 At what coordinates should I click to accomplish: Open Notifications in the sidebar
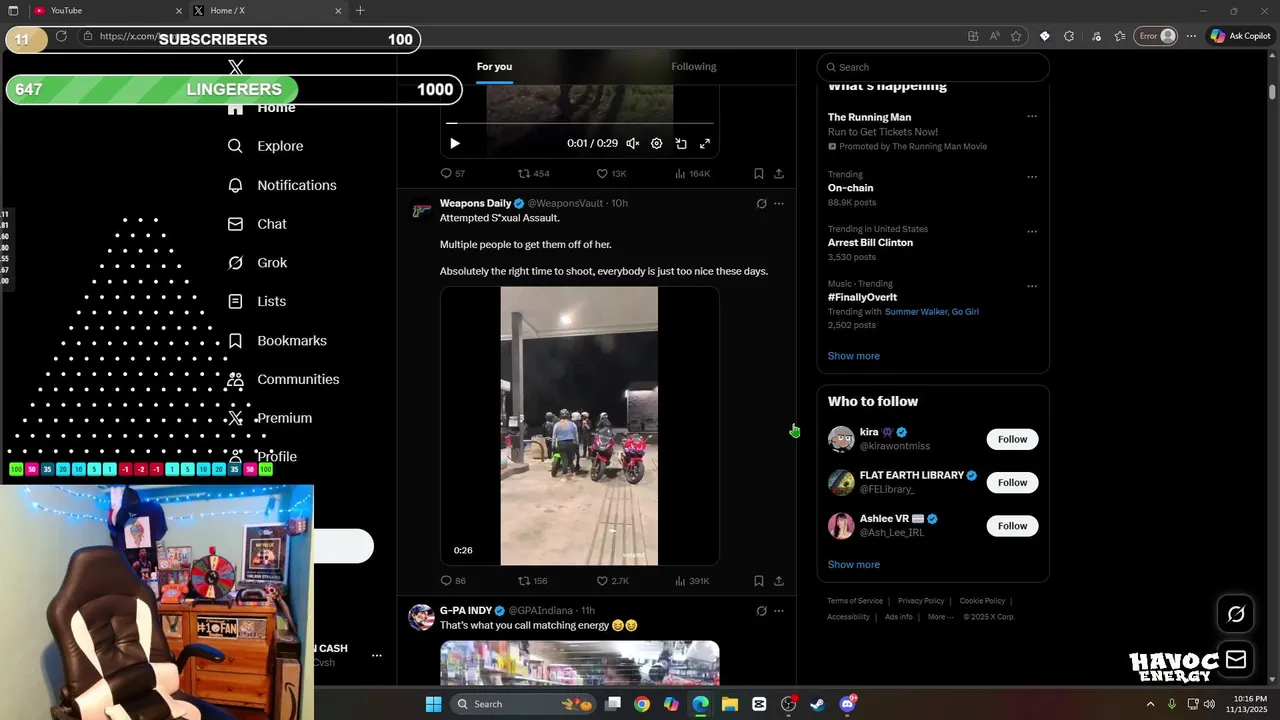click(283, 185)
